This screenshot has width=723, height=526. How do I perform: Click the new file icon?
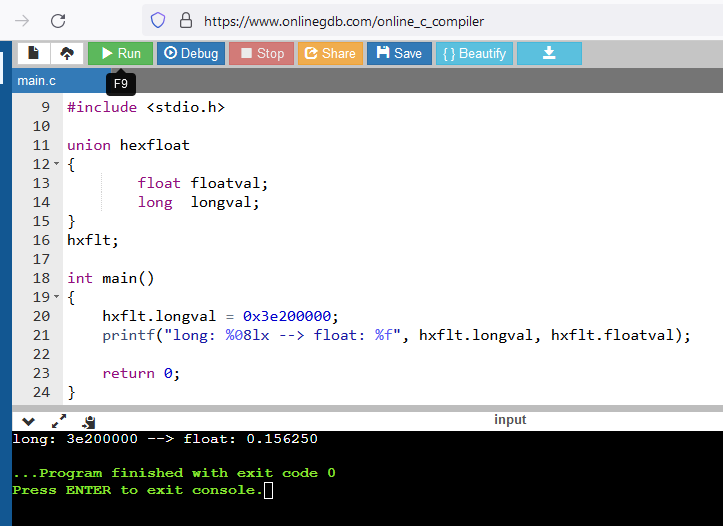pos(34,53)
